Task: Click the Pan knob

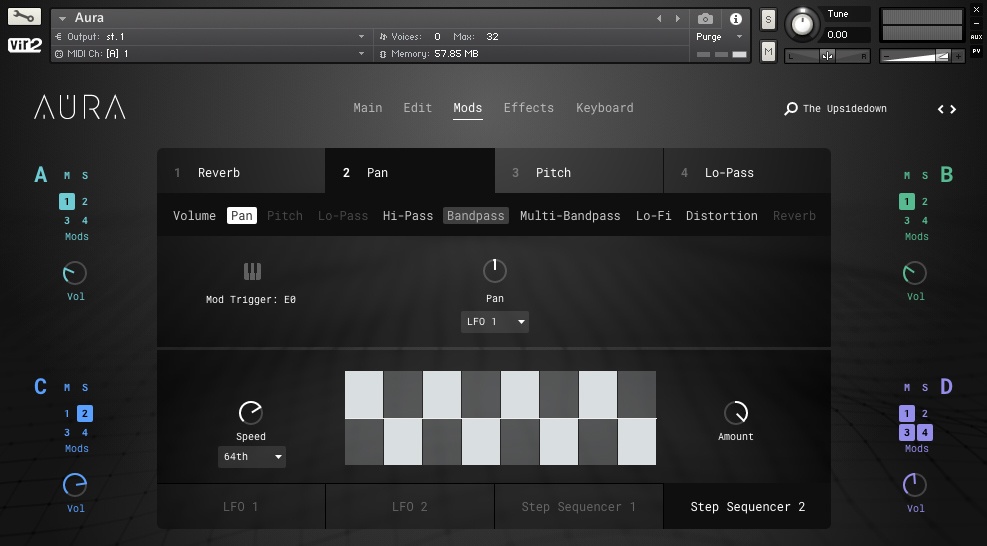Action: (495, 271)
